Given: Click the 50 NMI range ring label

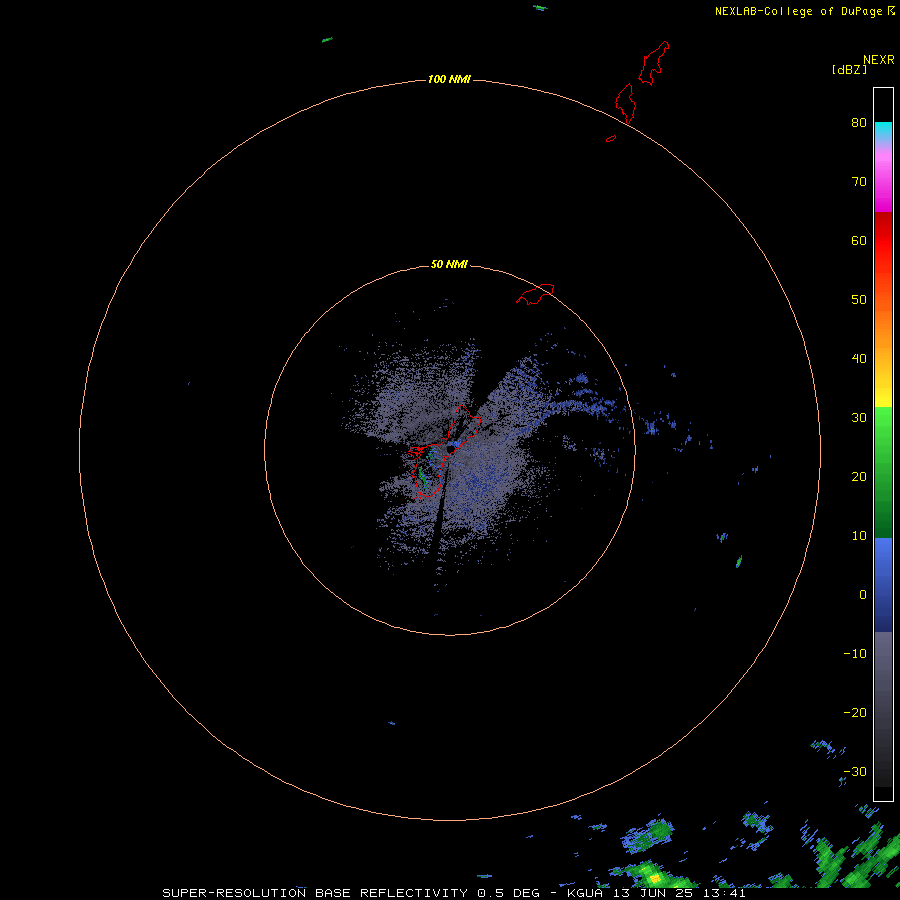Looking at the screenshot, I should click(449, 265).
